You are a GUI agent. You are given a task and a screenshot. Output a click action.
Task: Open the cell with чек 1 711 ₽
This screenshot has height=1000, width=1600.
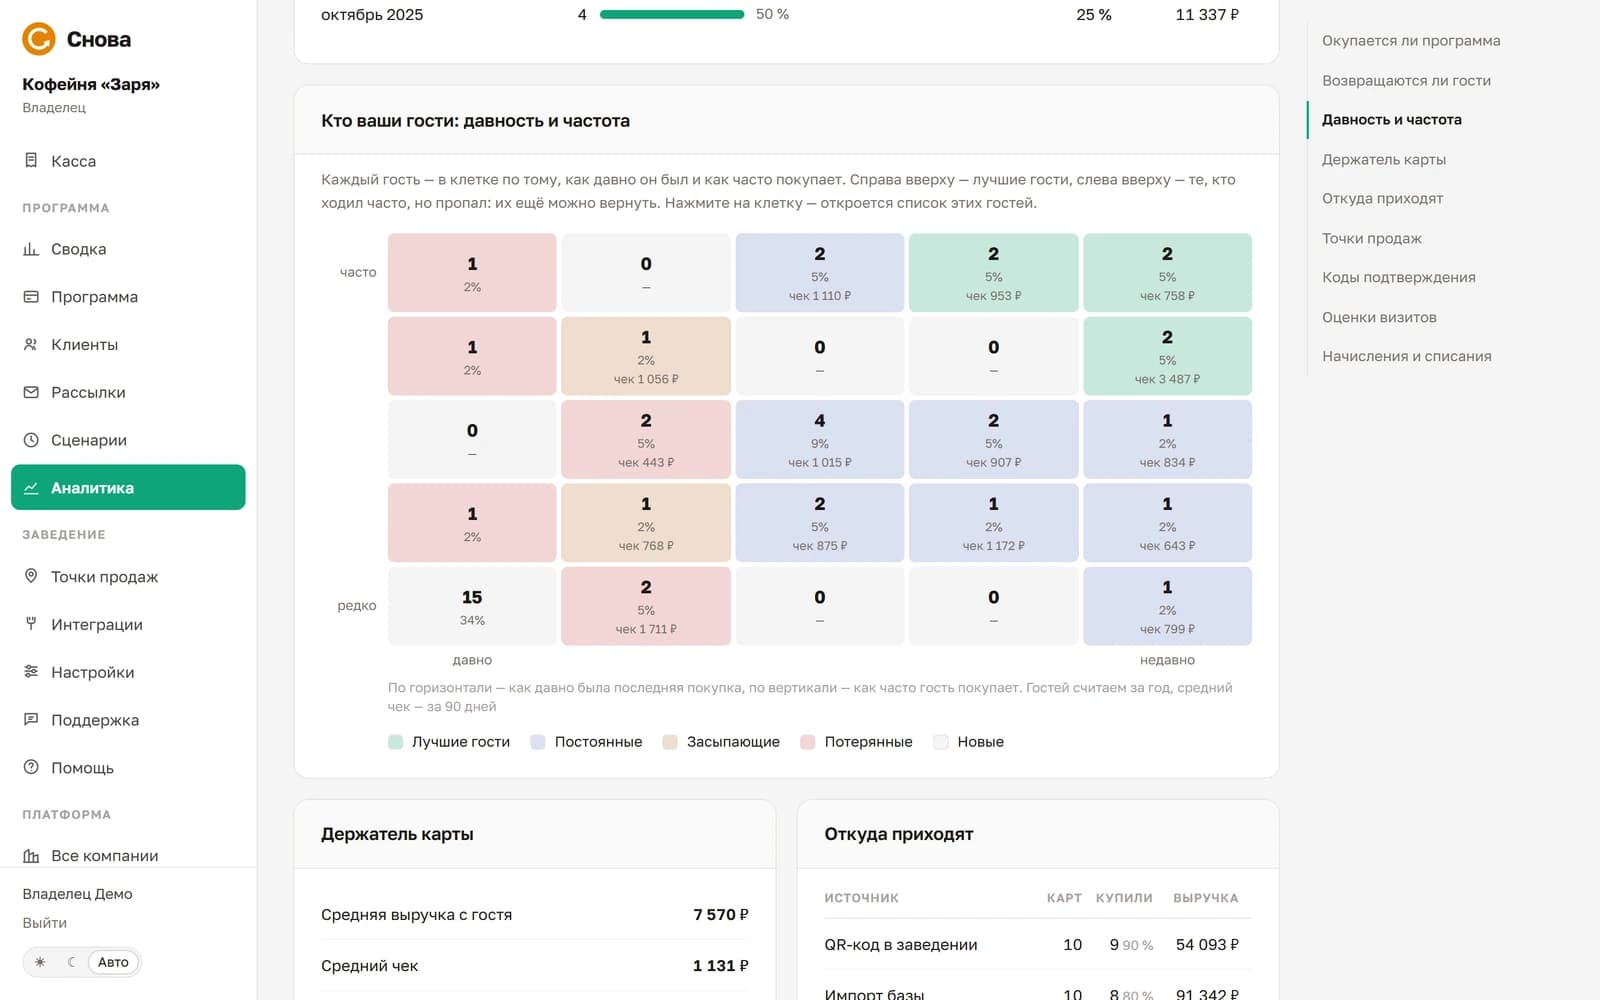click(x=646, y=606)
